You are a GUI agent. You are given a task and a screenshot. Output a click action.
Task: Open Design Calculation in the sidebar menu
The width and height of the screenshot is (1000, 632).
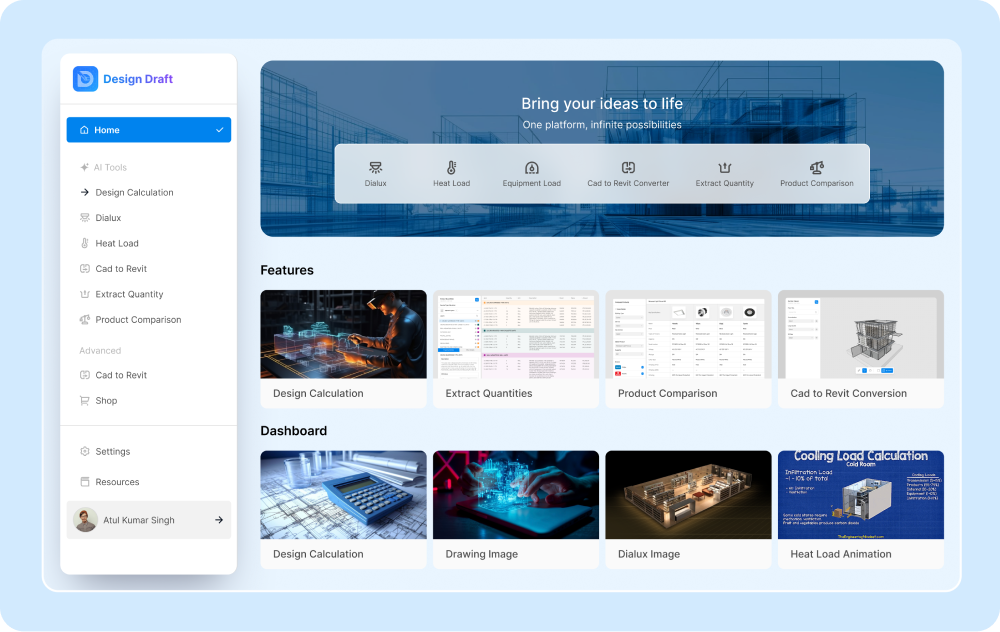134,193
